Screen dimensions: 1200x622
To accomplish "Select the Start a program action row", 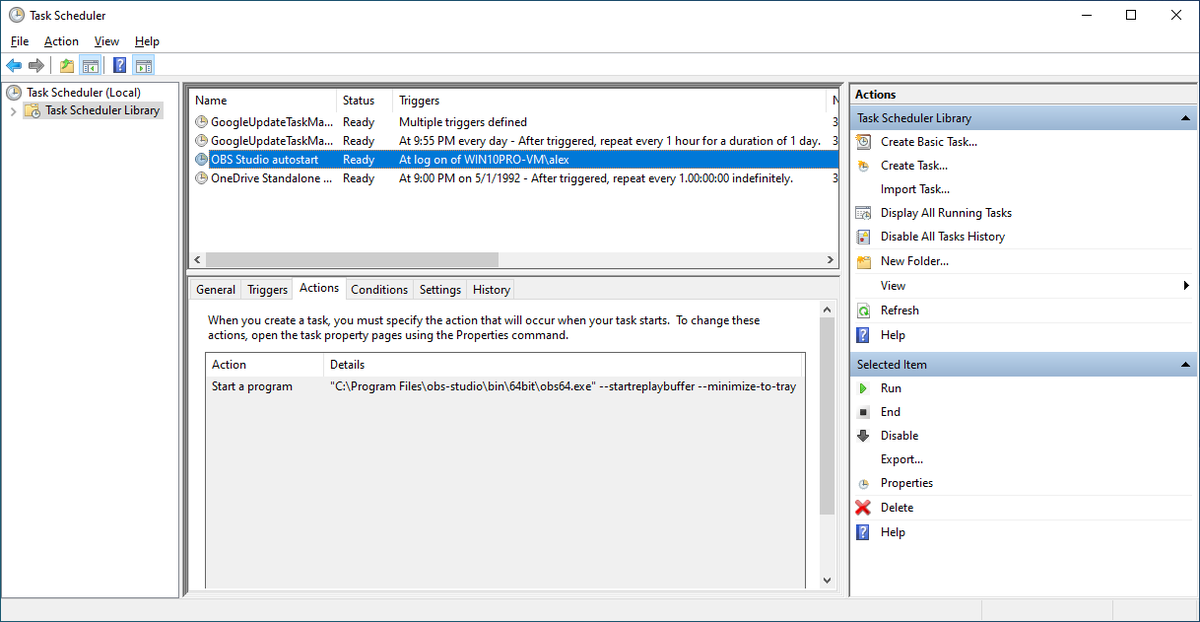I will coord(505,386).
